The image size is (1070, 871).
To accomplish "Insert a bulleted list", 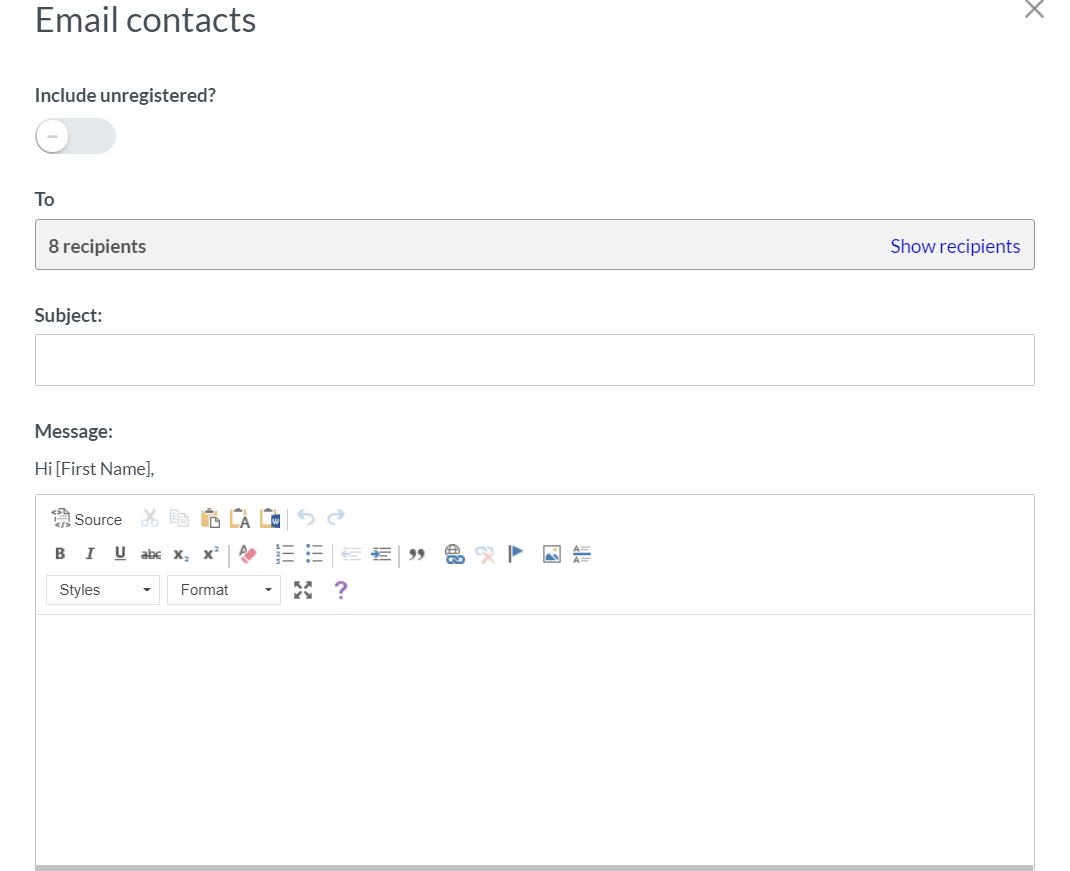I will [x=315, y=554].
